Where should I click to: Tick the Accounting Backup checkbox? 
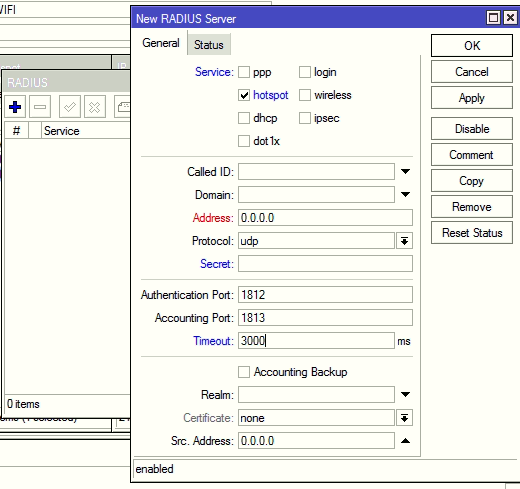click(x=244, y=372)
